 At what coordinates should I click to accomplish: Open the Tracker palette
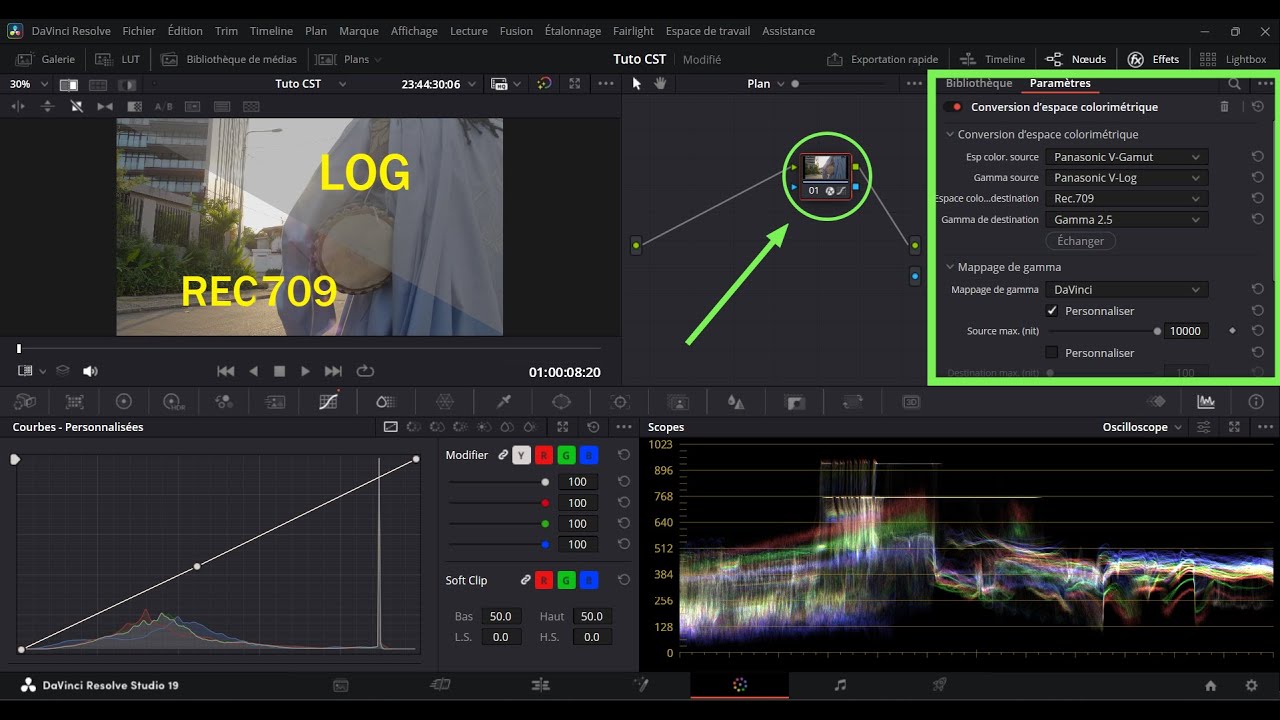pyautogui.click(x=620, y=401)
